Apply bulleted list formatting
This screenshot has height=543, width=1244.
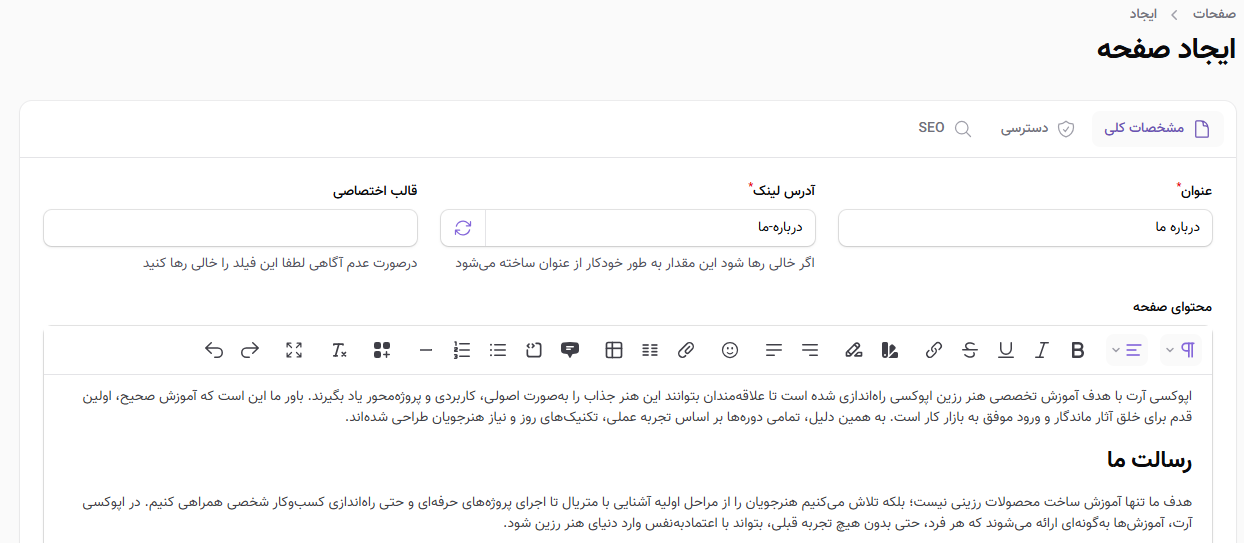point(498,350)
